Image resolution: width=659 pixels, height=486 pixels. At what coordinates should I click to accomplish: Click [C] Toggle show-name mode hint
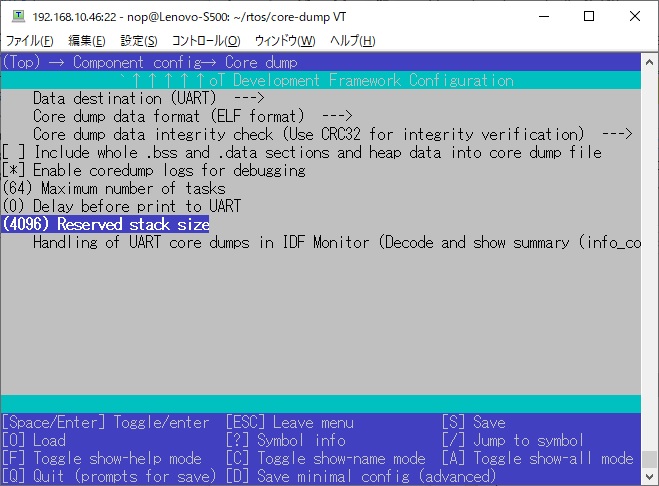[326, 458]
